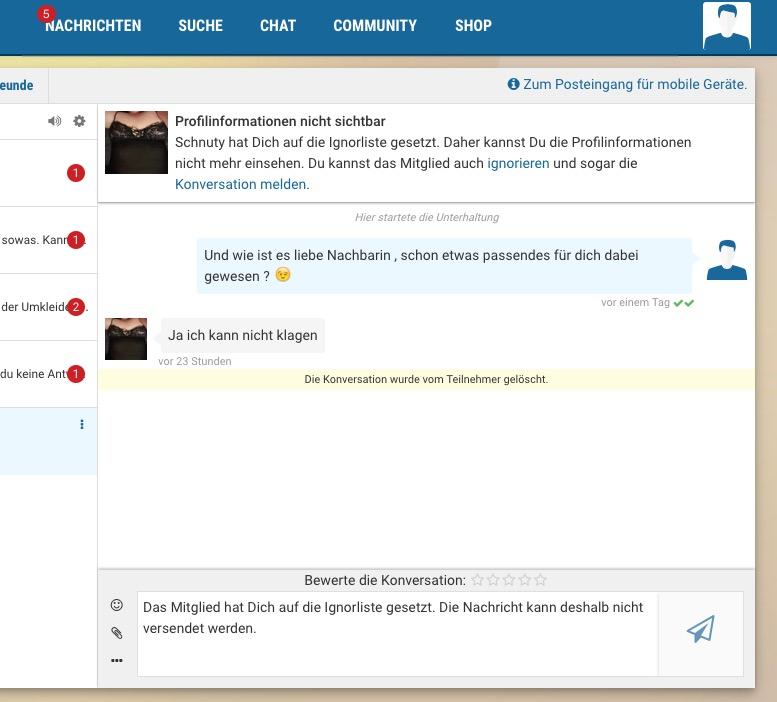777x702 pixels.
Task: Click the paperclip attachment icon
Action: (x=117, y=633)
